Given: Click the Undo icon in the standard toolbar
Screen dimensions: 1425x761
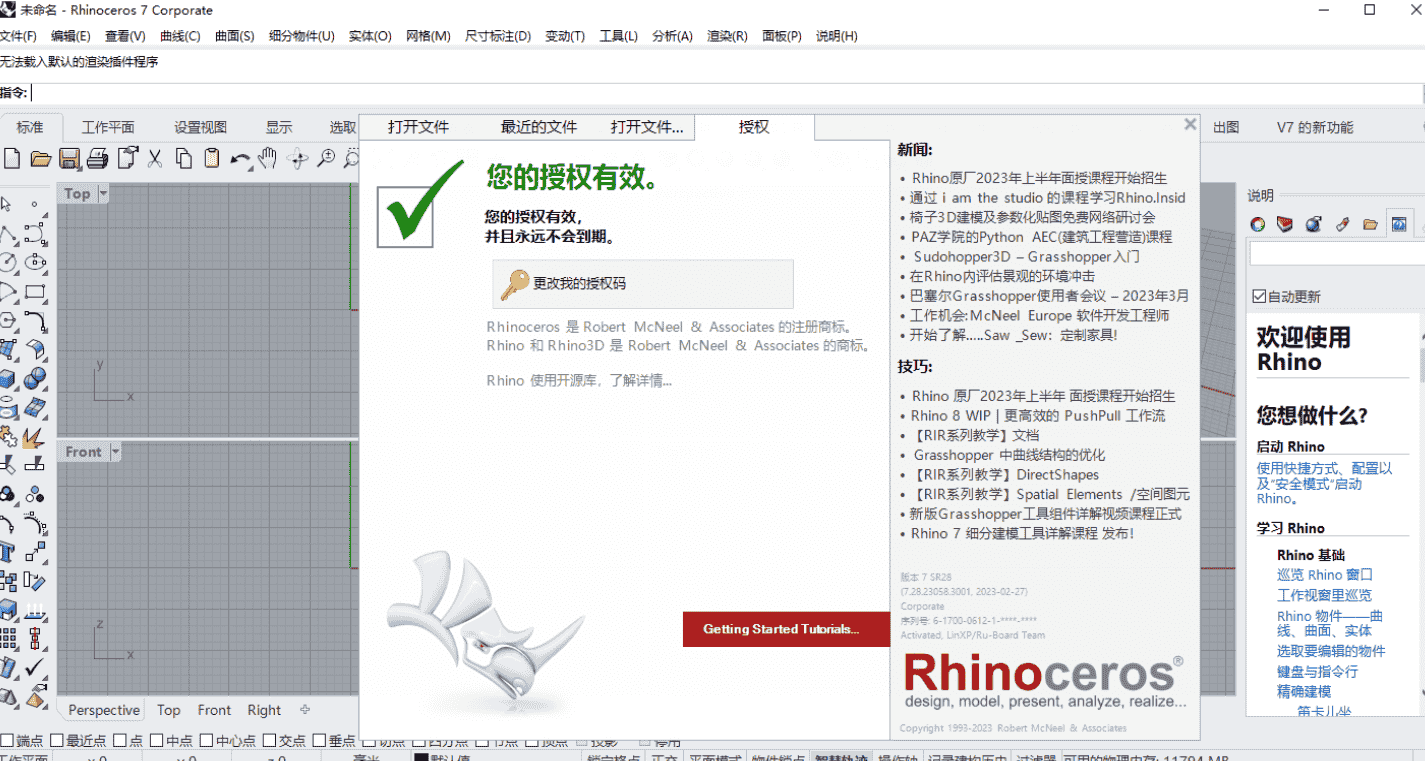Looking at the screenshot, I should coord(240,157).
